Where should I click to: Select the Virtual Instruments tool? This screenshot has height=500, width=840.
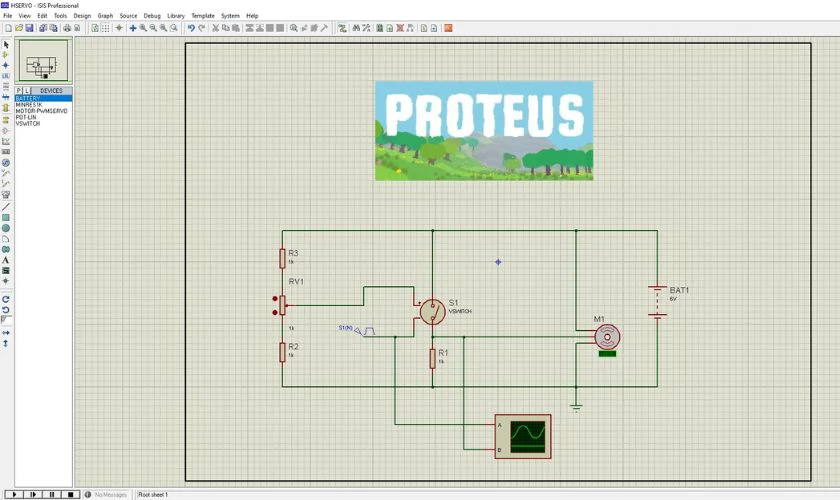tap(6, 195)
